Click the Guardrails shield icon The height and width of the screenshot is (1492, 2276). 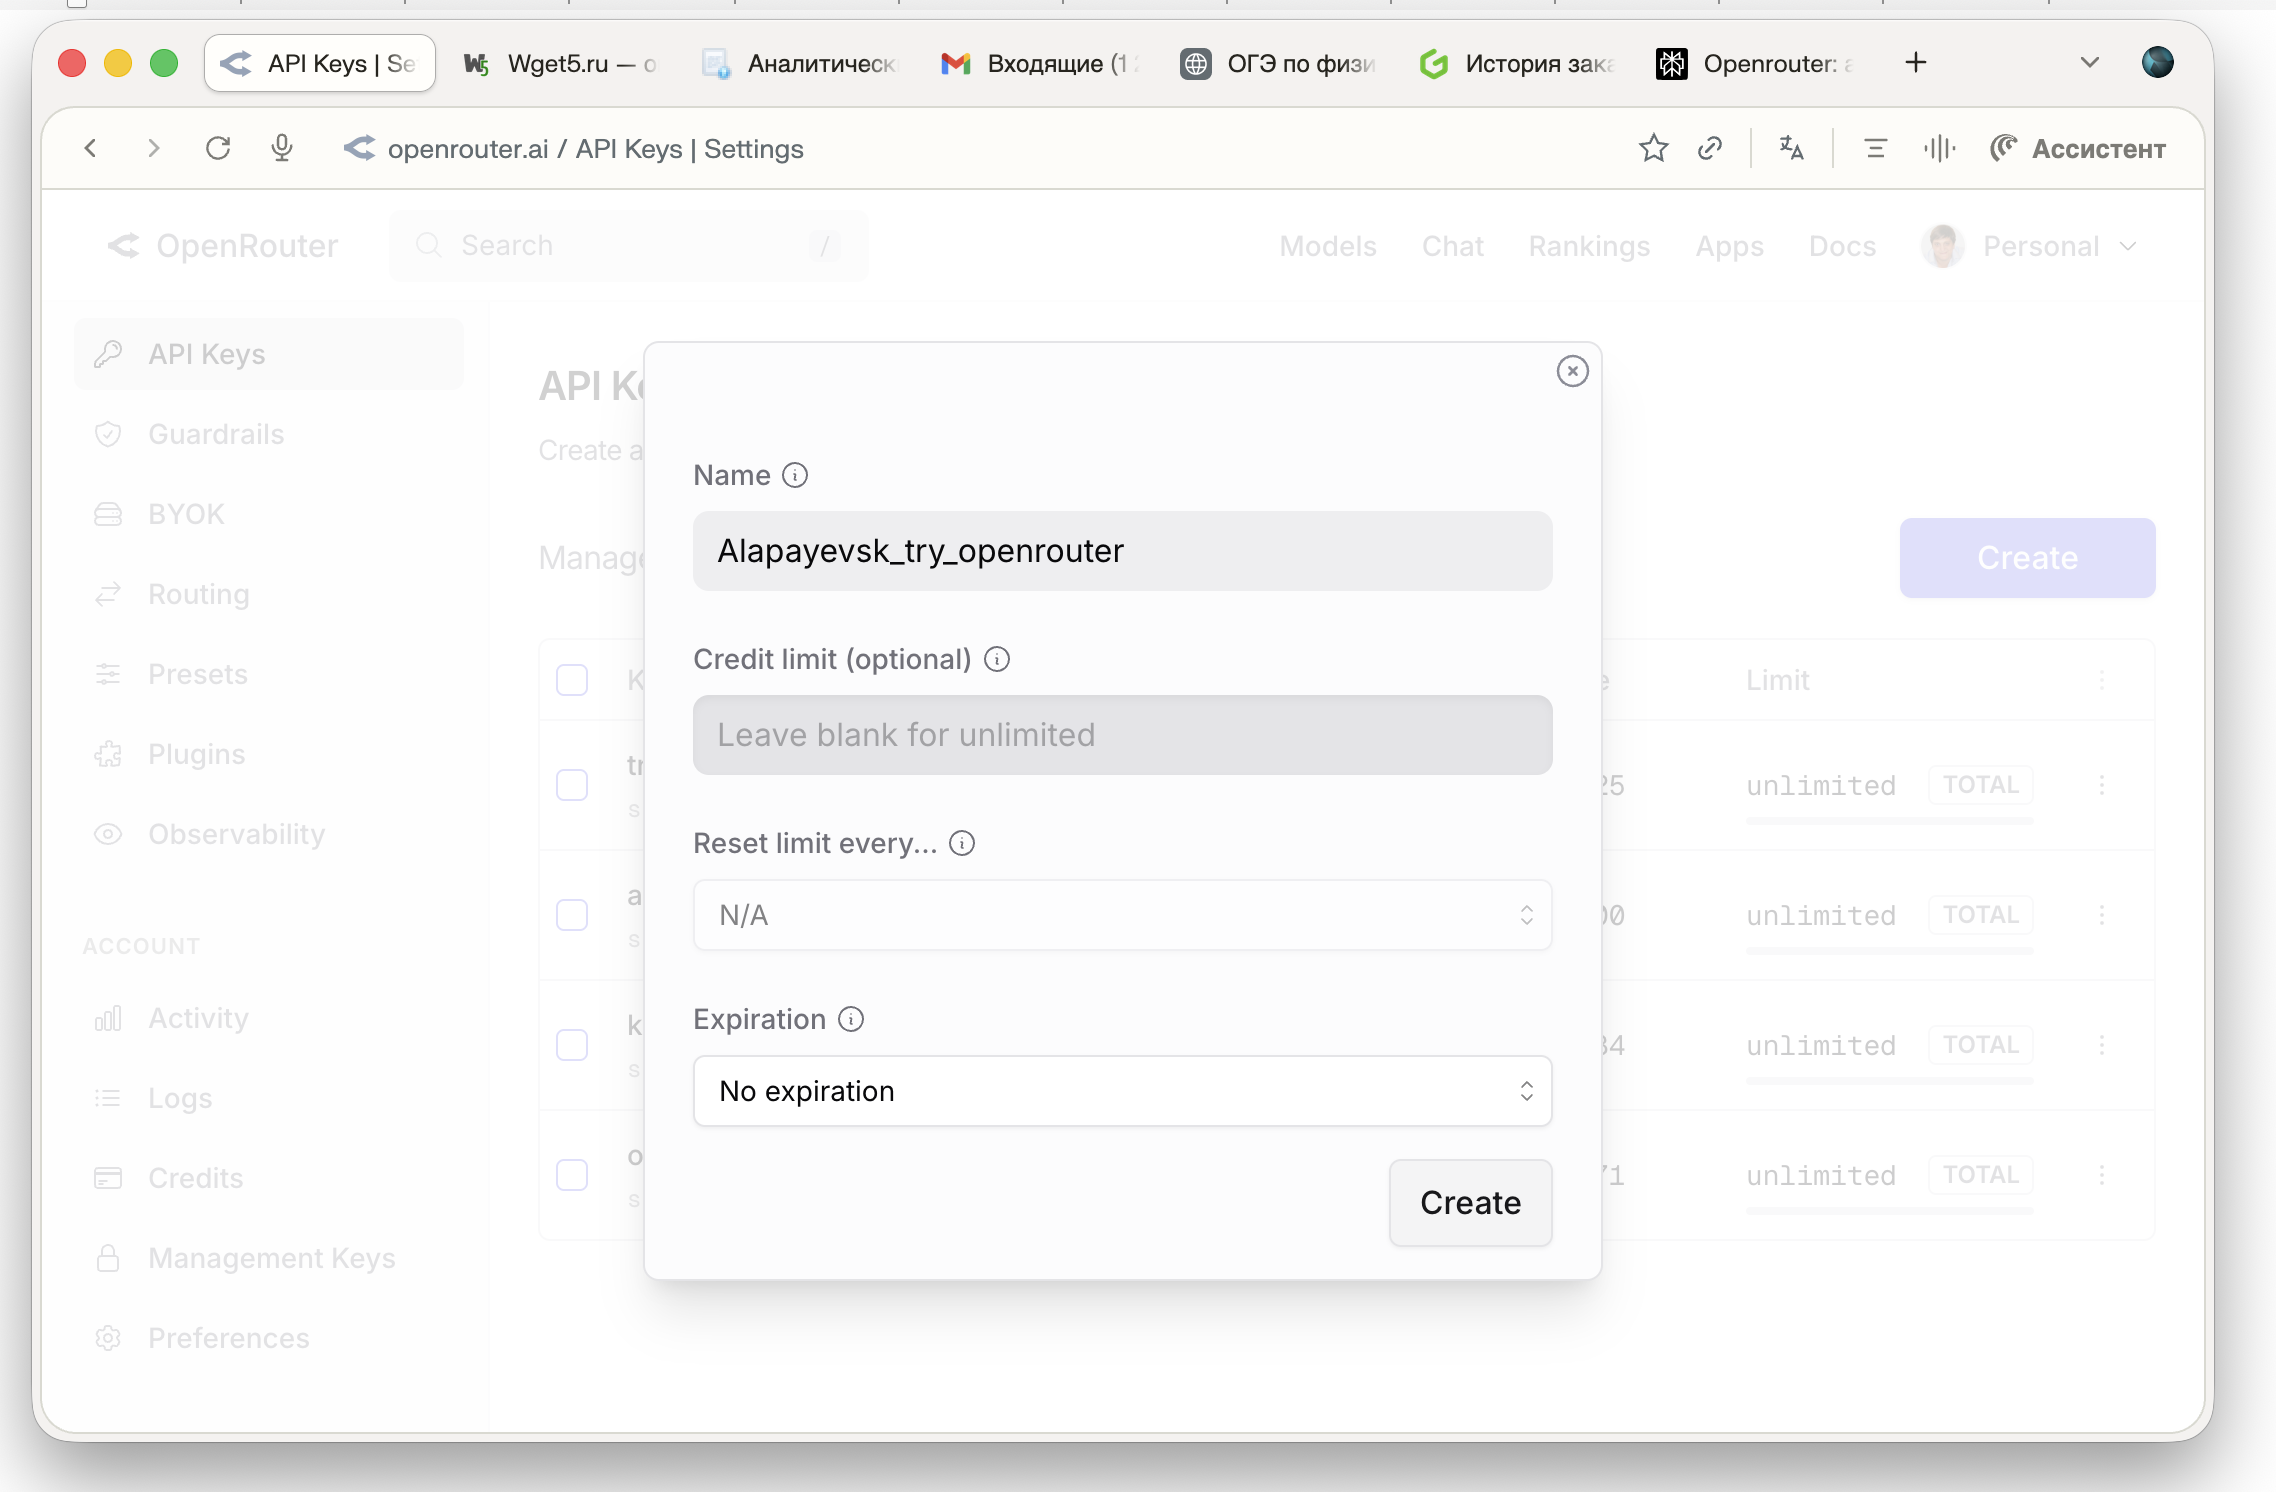point(108,434)
